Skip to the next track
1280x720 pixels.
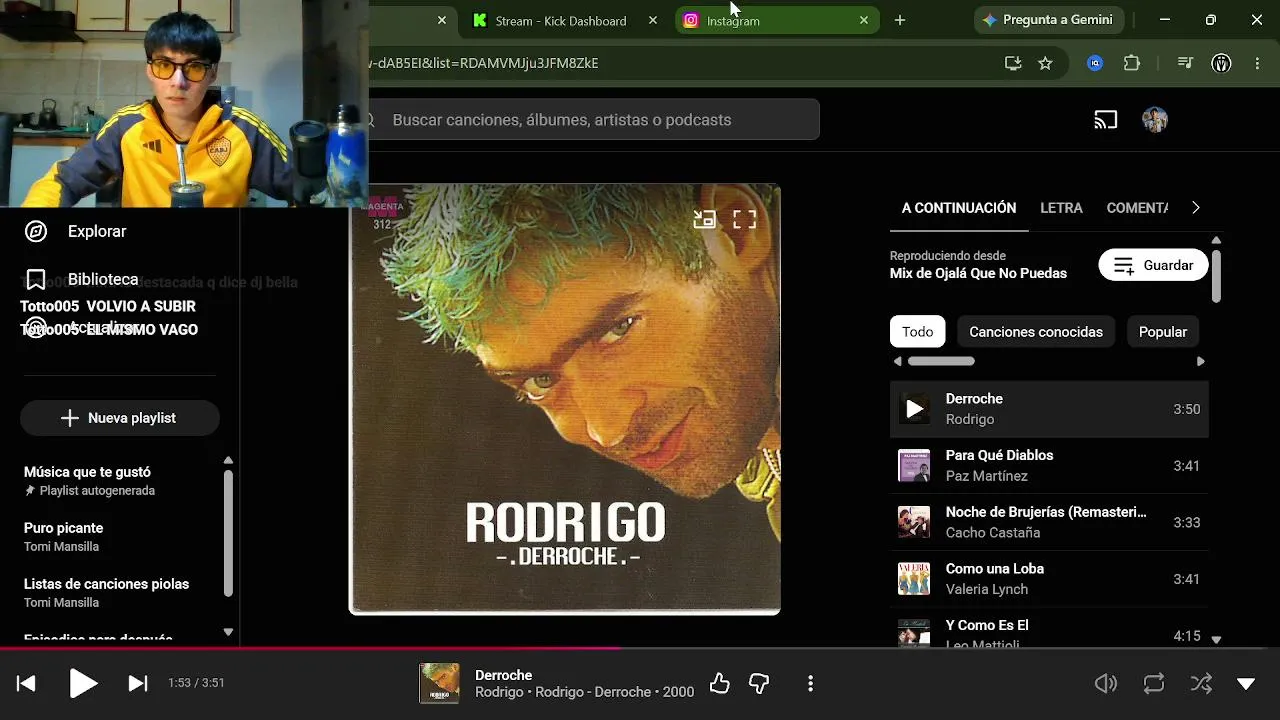(138, 683)
